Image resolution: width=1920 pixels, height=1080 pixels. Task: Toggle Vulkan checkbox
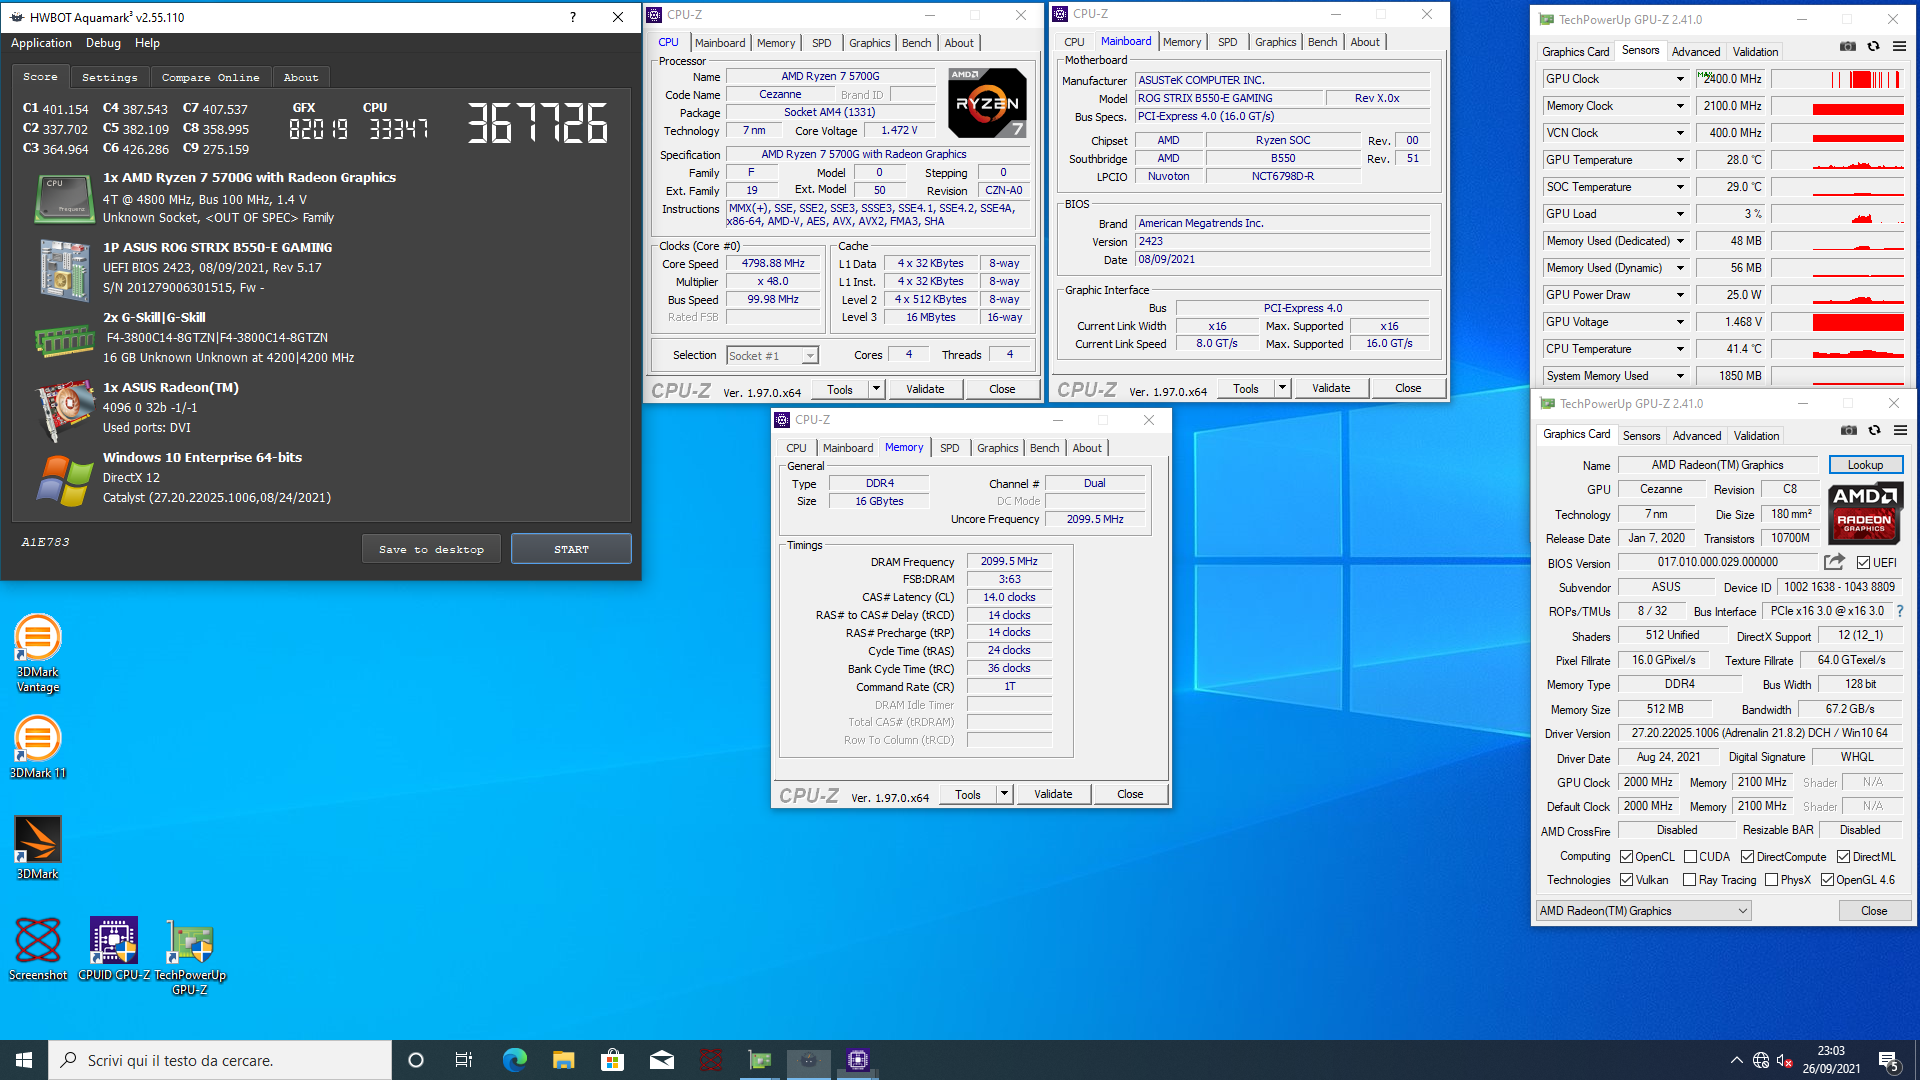(1626, 880)
